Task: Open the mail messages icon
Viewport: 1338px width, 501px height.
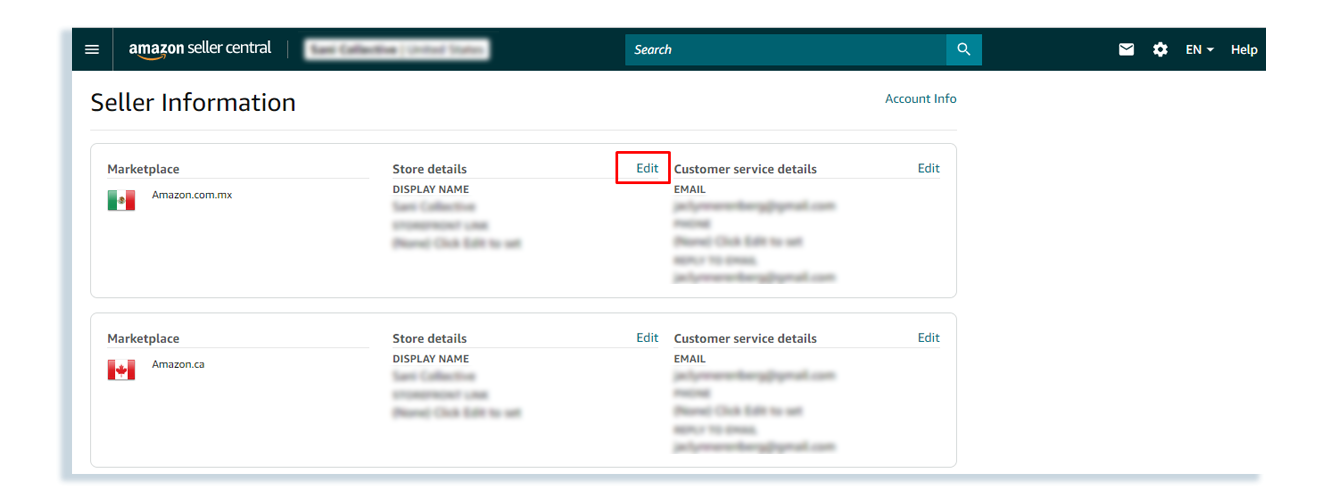Action: pyautogui.click(x=1126, y=49)
